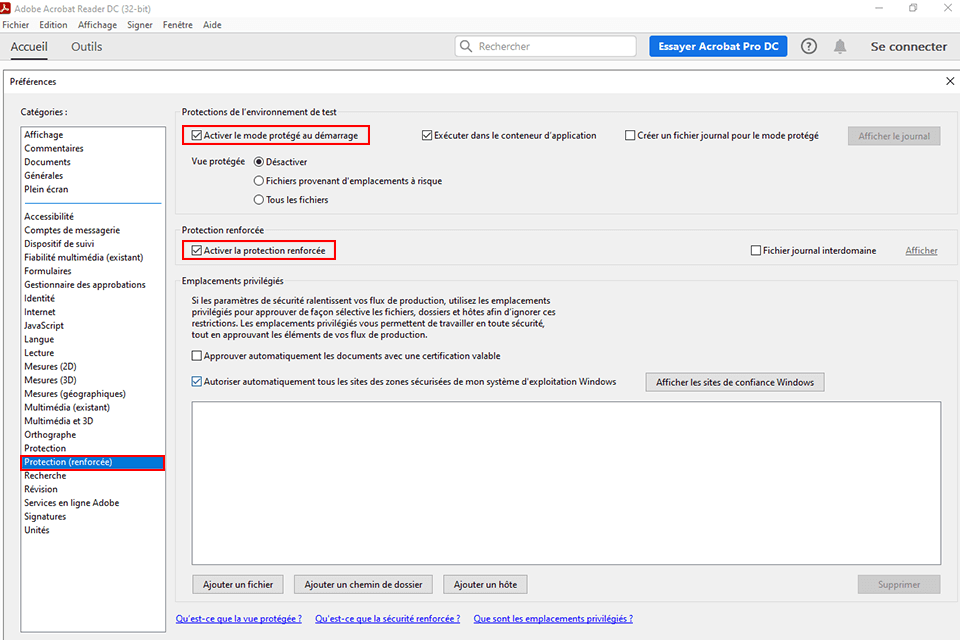Image resolution: width=960 pixels, height=640 pixels.
Task: Click the Supprimer button
Action: tap(899, 584)
